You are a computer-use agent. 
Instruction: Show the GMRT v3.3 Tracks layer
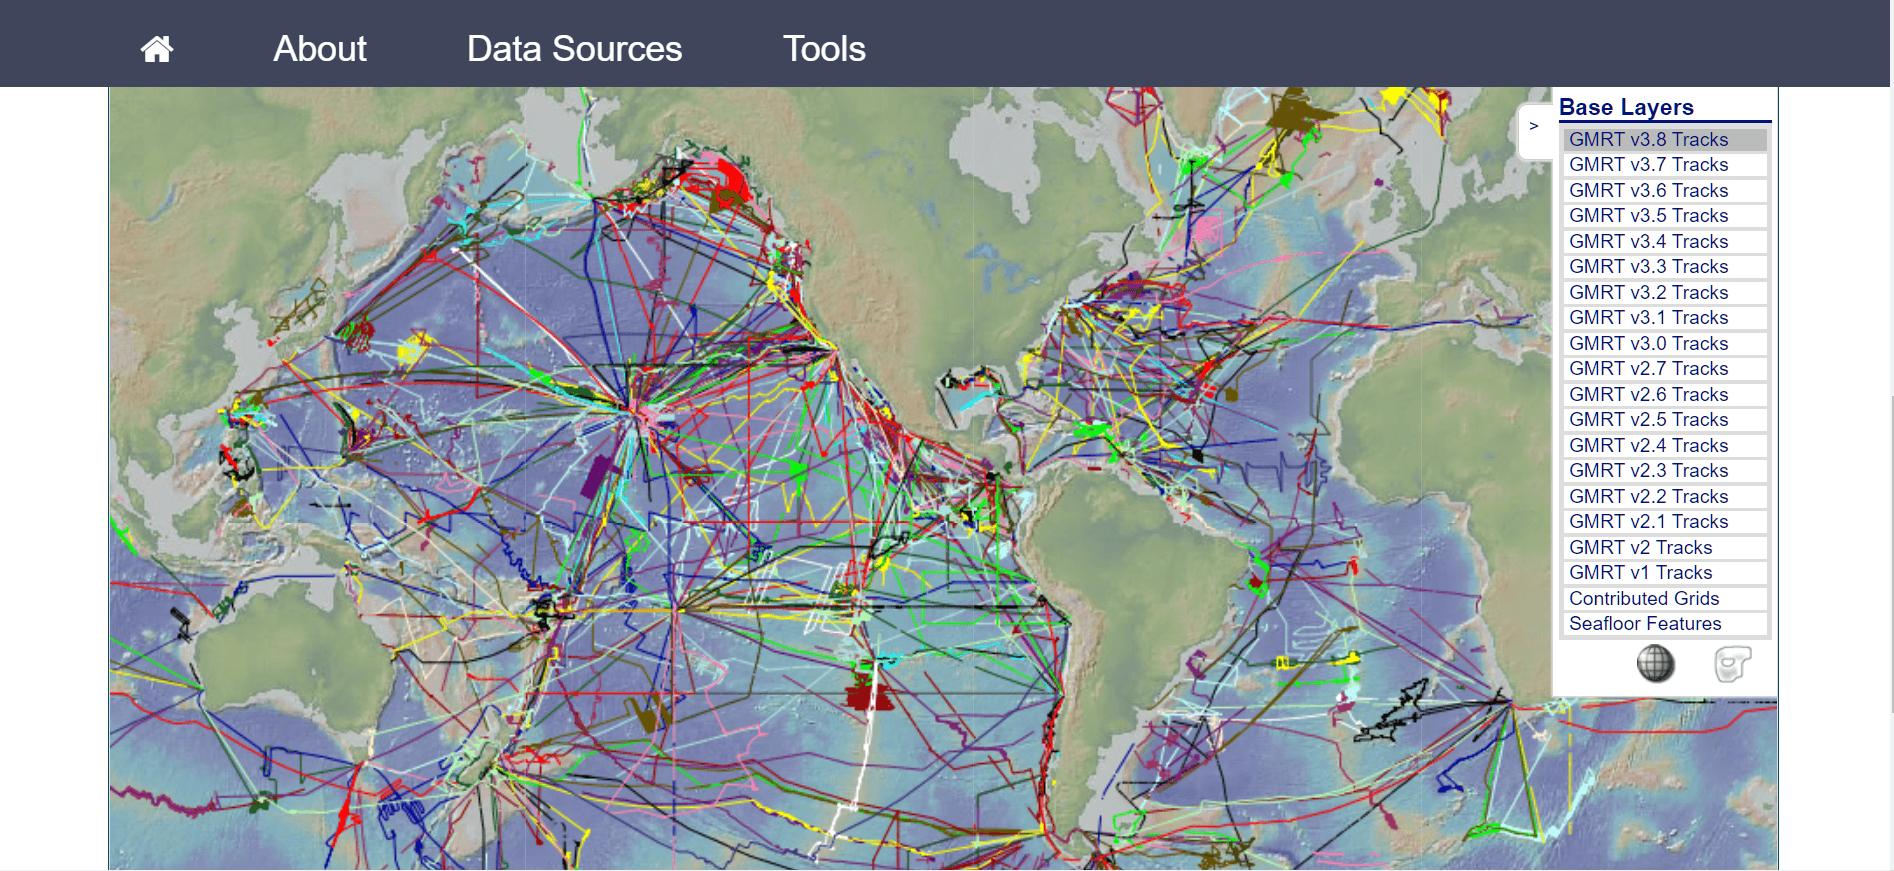pos(1648,267)
